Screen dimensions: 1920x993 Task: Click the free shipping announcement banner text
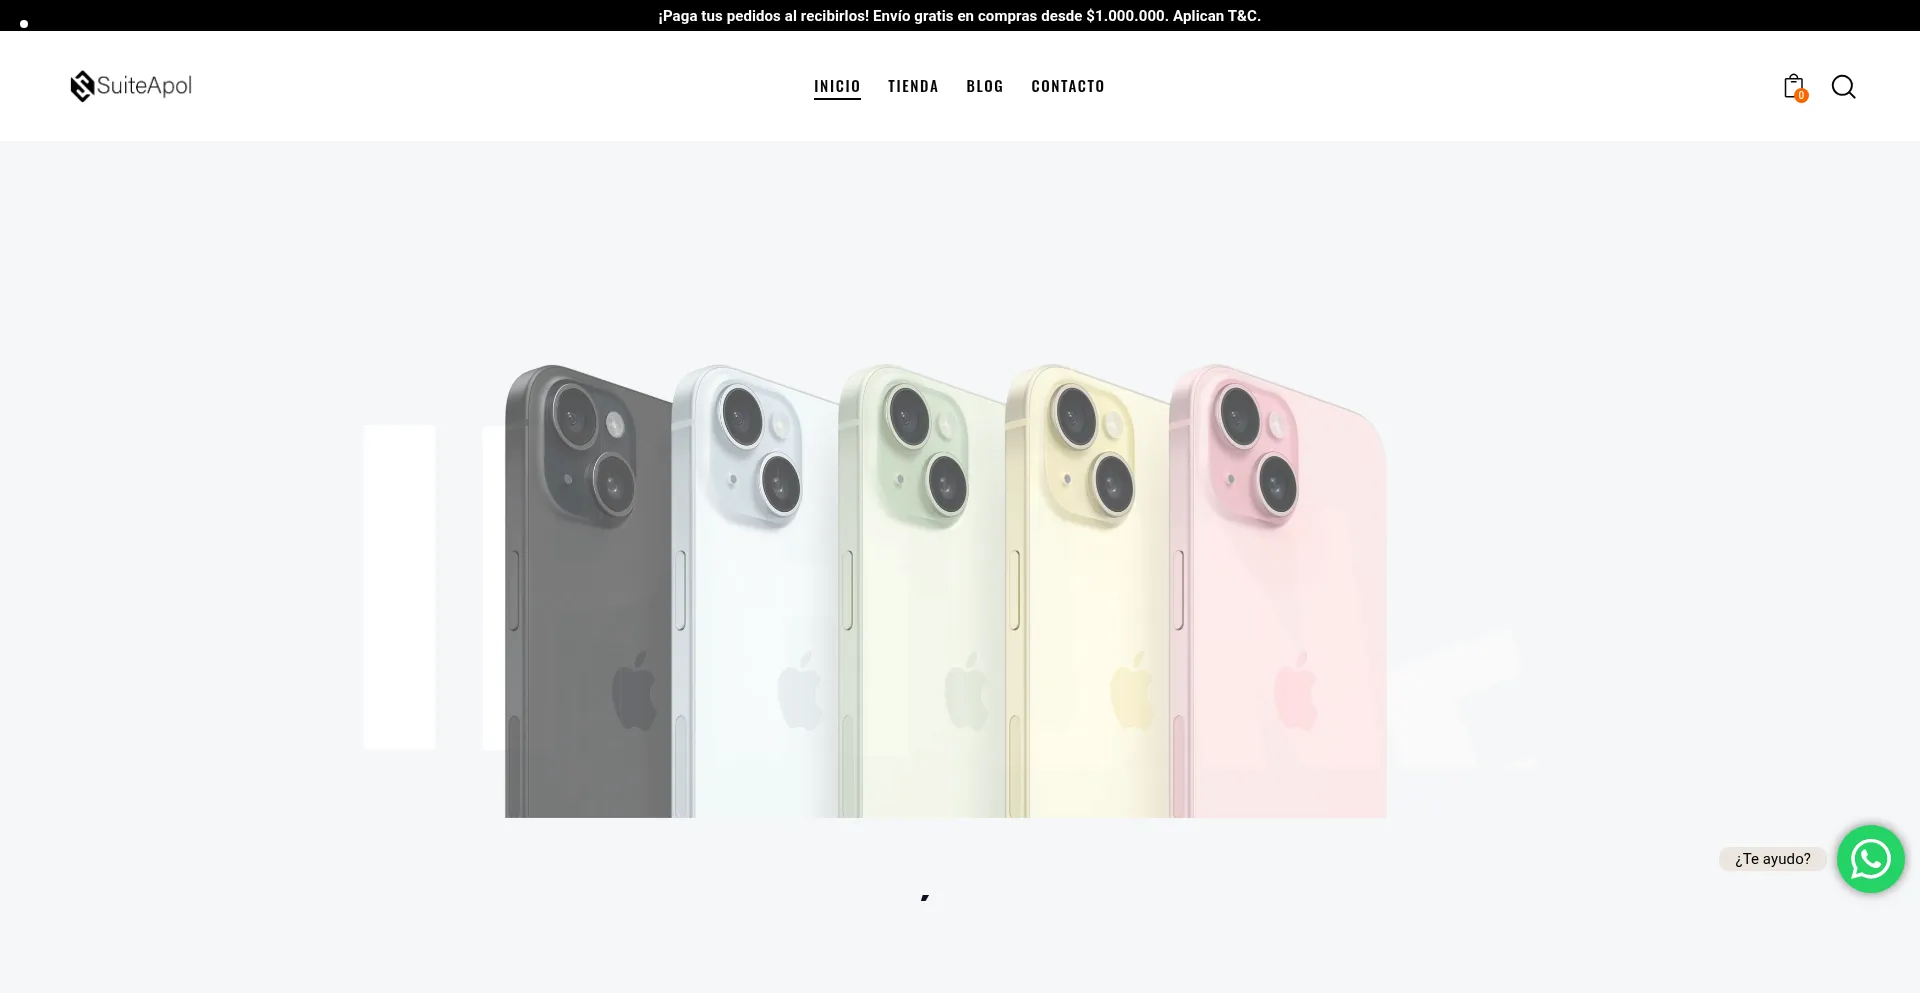click(x=960, y=16)
